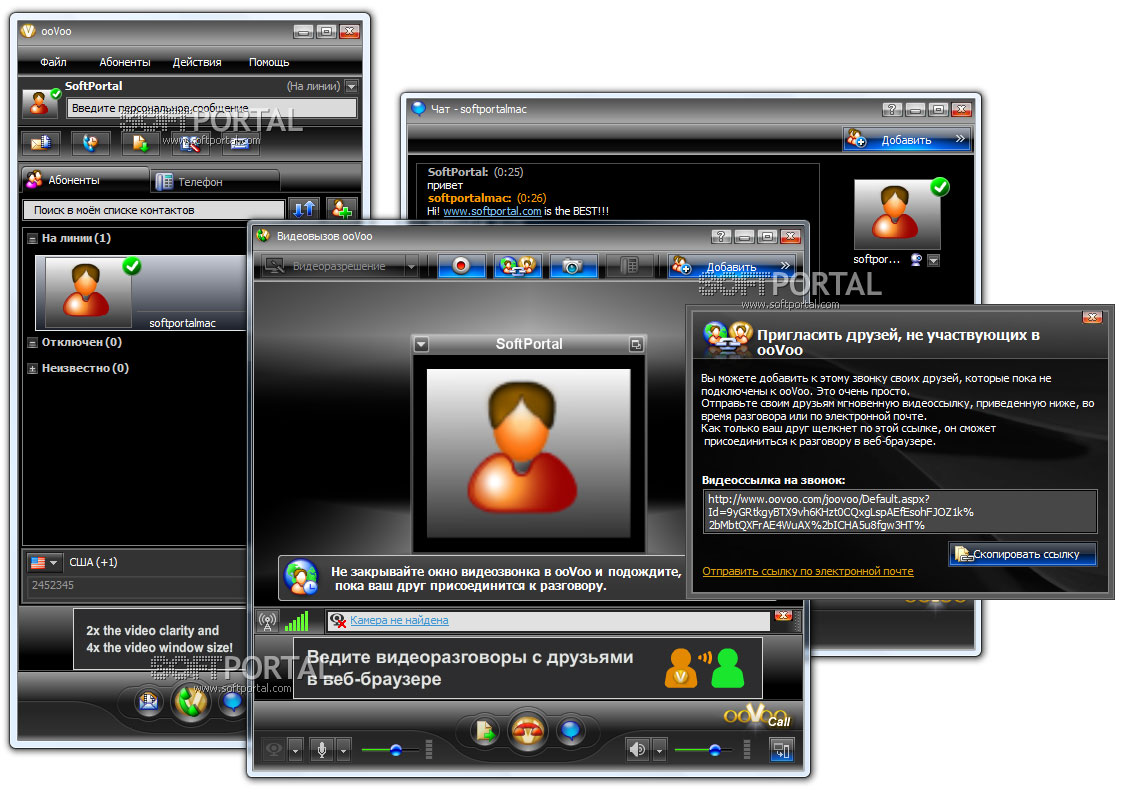The height and width of the screenshot is (793, 1121).
Task: Open the speaker options dropdown arrow
Action: point(659,749)
